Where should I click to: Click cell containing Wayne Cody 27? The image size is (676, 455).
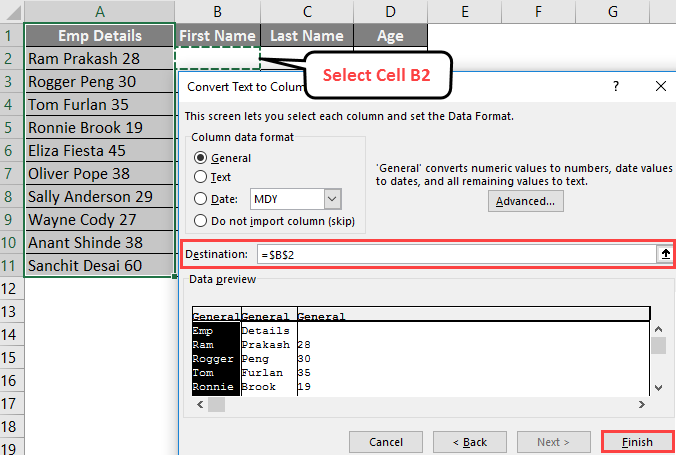[x=100, y=220]
